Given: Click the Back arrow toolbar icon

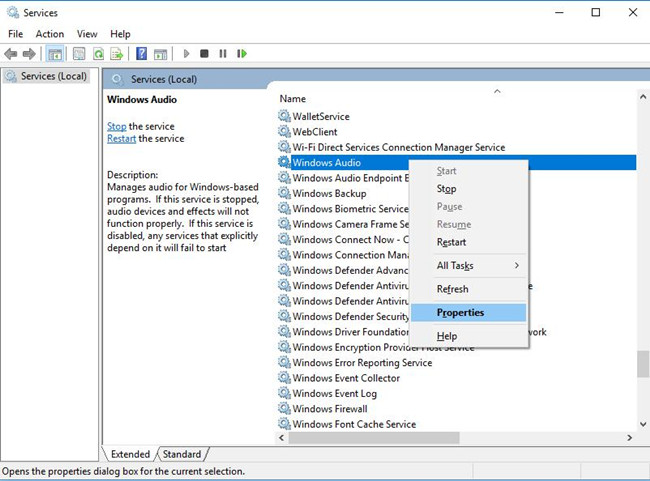Looking at the screenshot, I should 10,53.
